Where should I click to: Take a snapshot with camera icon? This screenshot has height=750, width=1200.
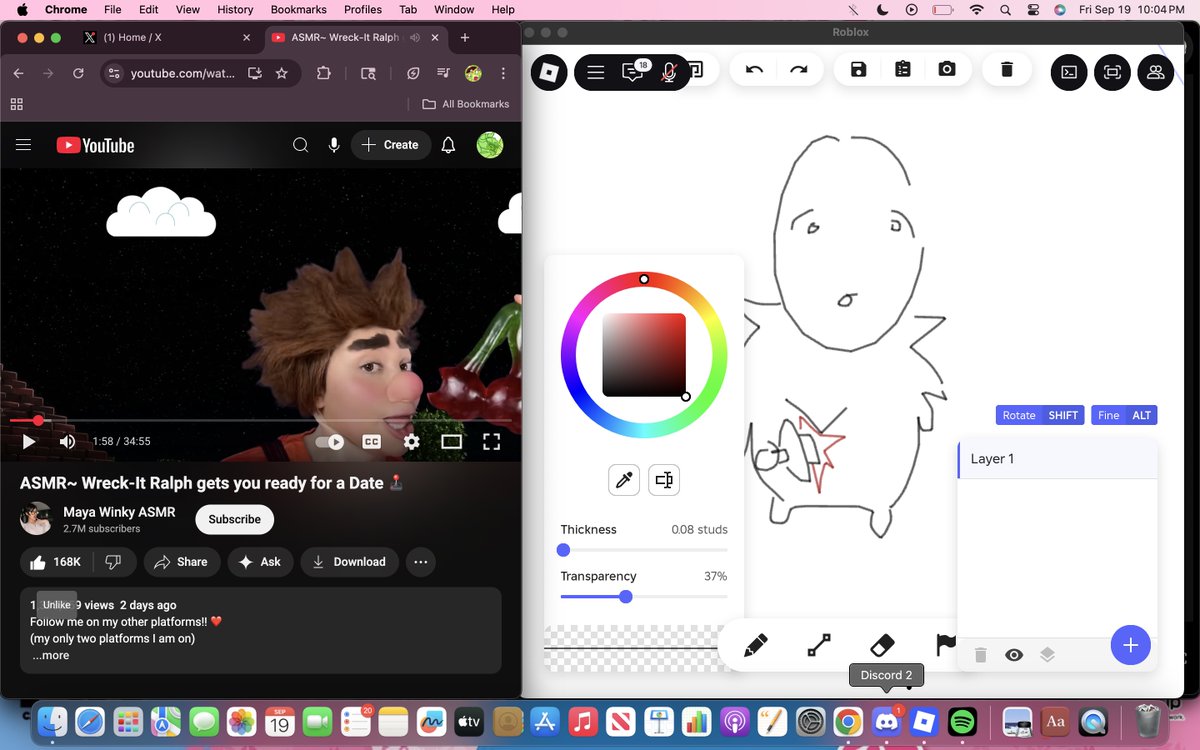947,70
